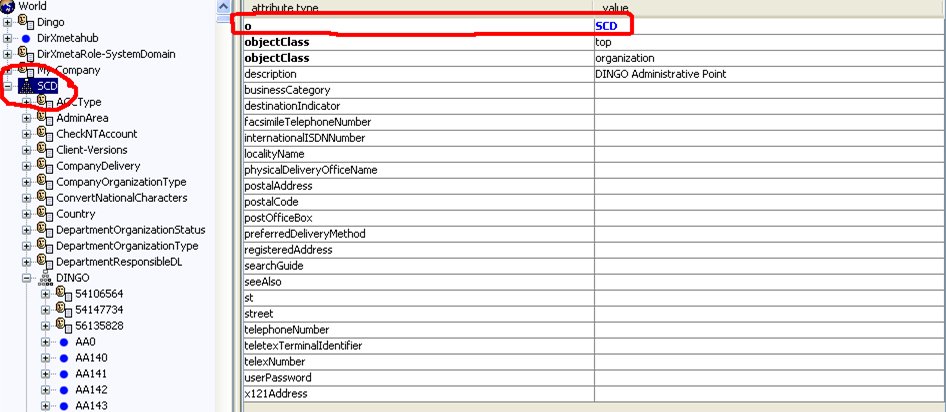Image resolution: width=946 pixels, height=412 pixels.
Task: Click the description attribute name
Action: tap(270, 74)
